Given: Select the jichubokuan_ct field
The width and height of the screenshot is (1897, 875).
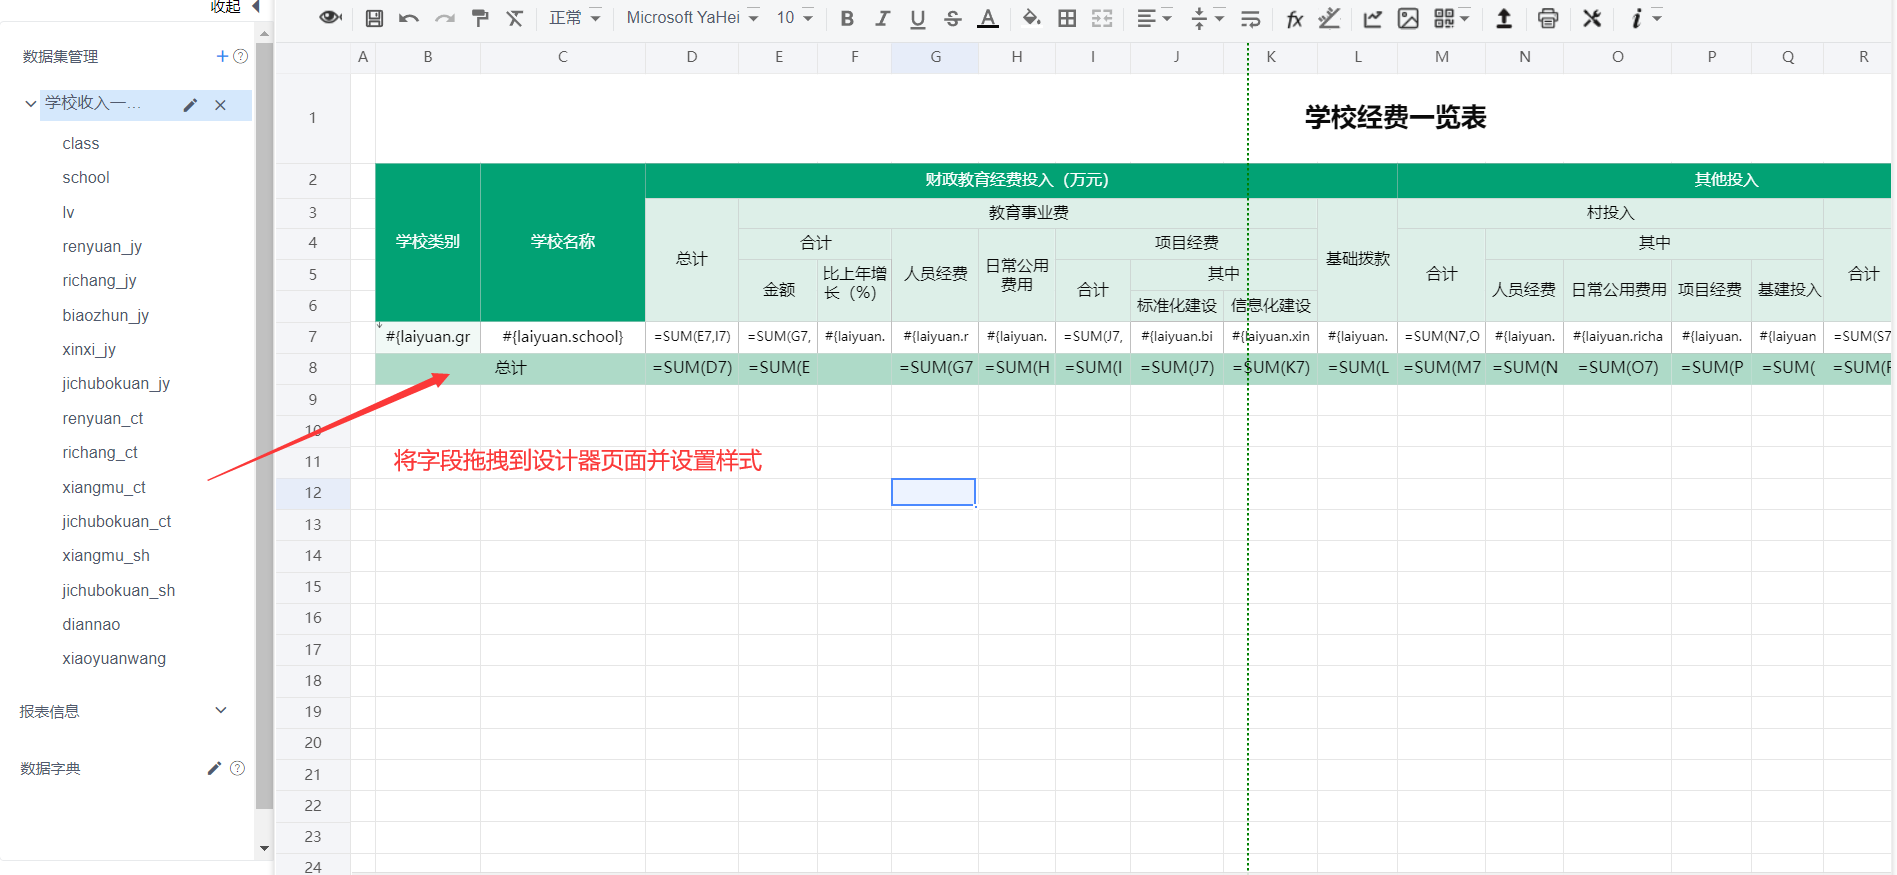Looking at the screenshot, I should 116,522.
